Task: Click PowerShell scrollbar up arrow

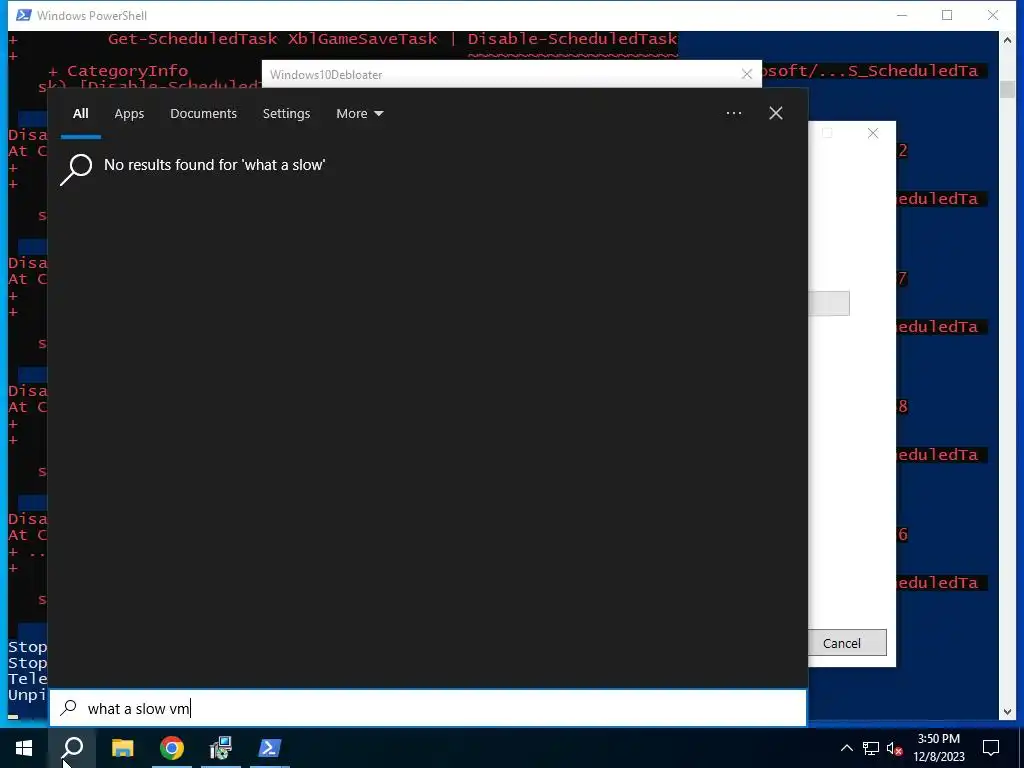Action: (1007, 40)
